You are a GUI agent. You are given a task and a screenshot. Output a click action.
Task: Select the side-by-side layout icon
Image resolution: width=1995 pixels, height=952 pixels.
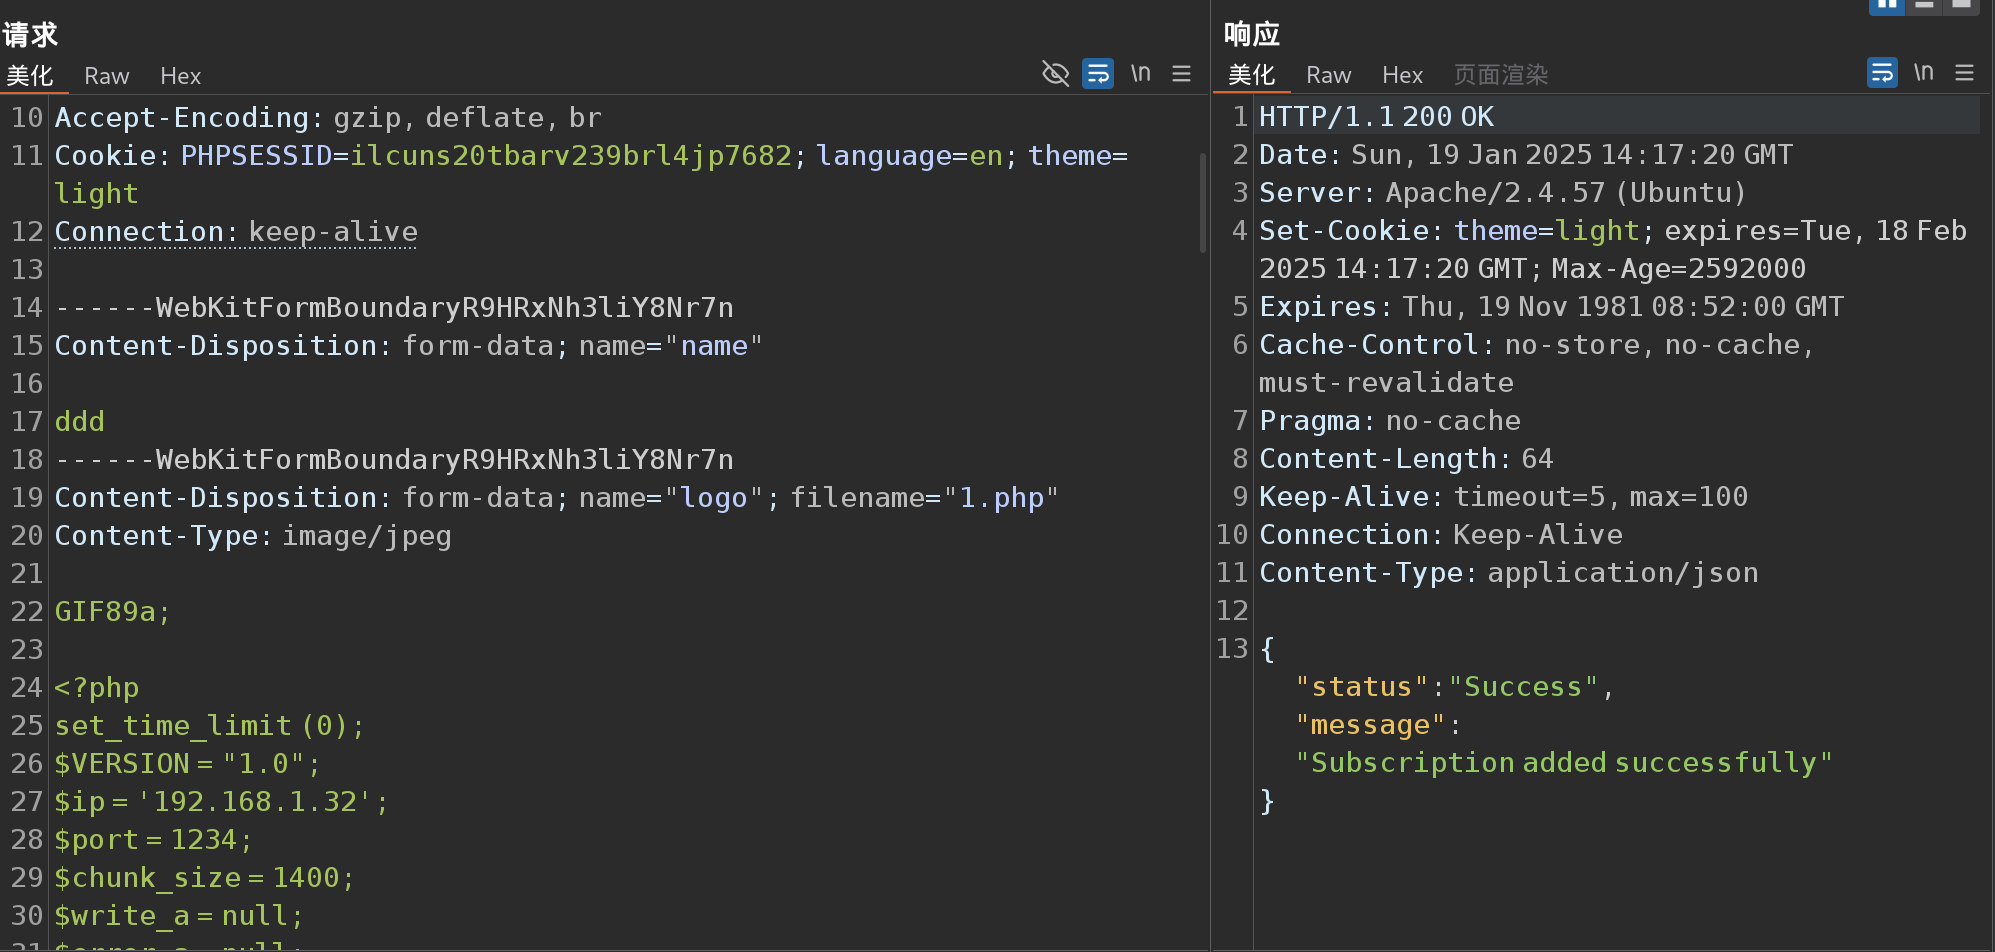pos(1886,5)
